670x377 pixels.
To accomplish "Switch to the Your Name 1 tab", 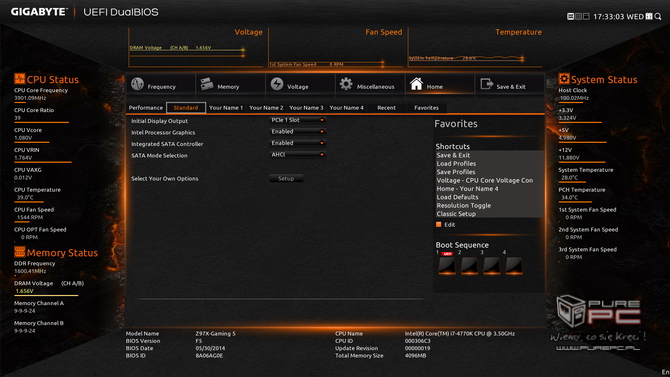I will coord(226,108).
